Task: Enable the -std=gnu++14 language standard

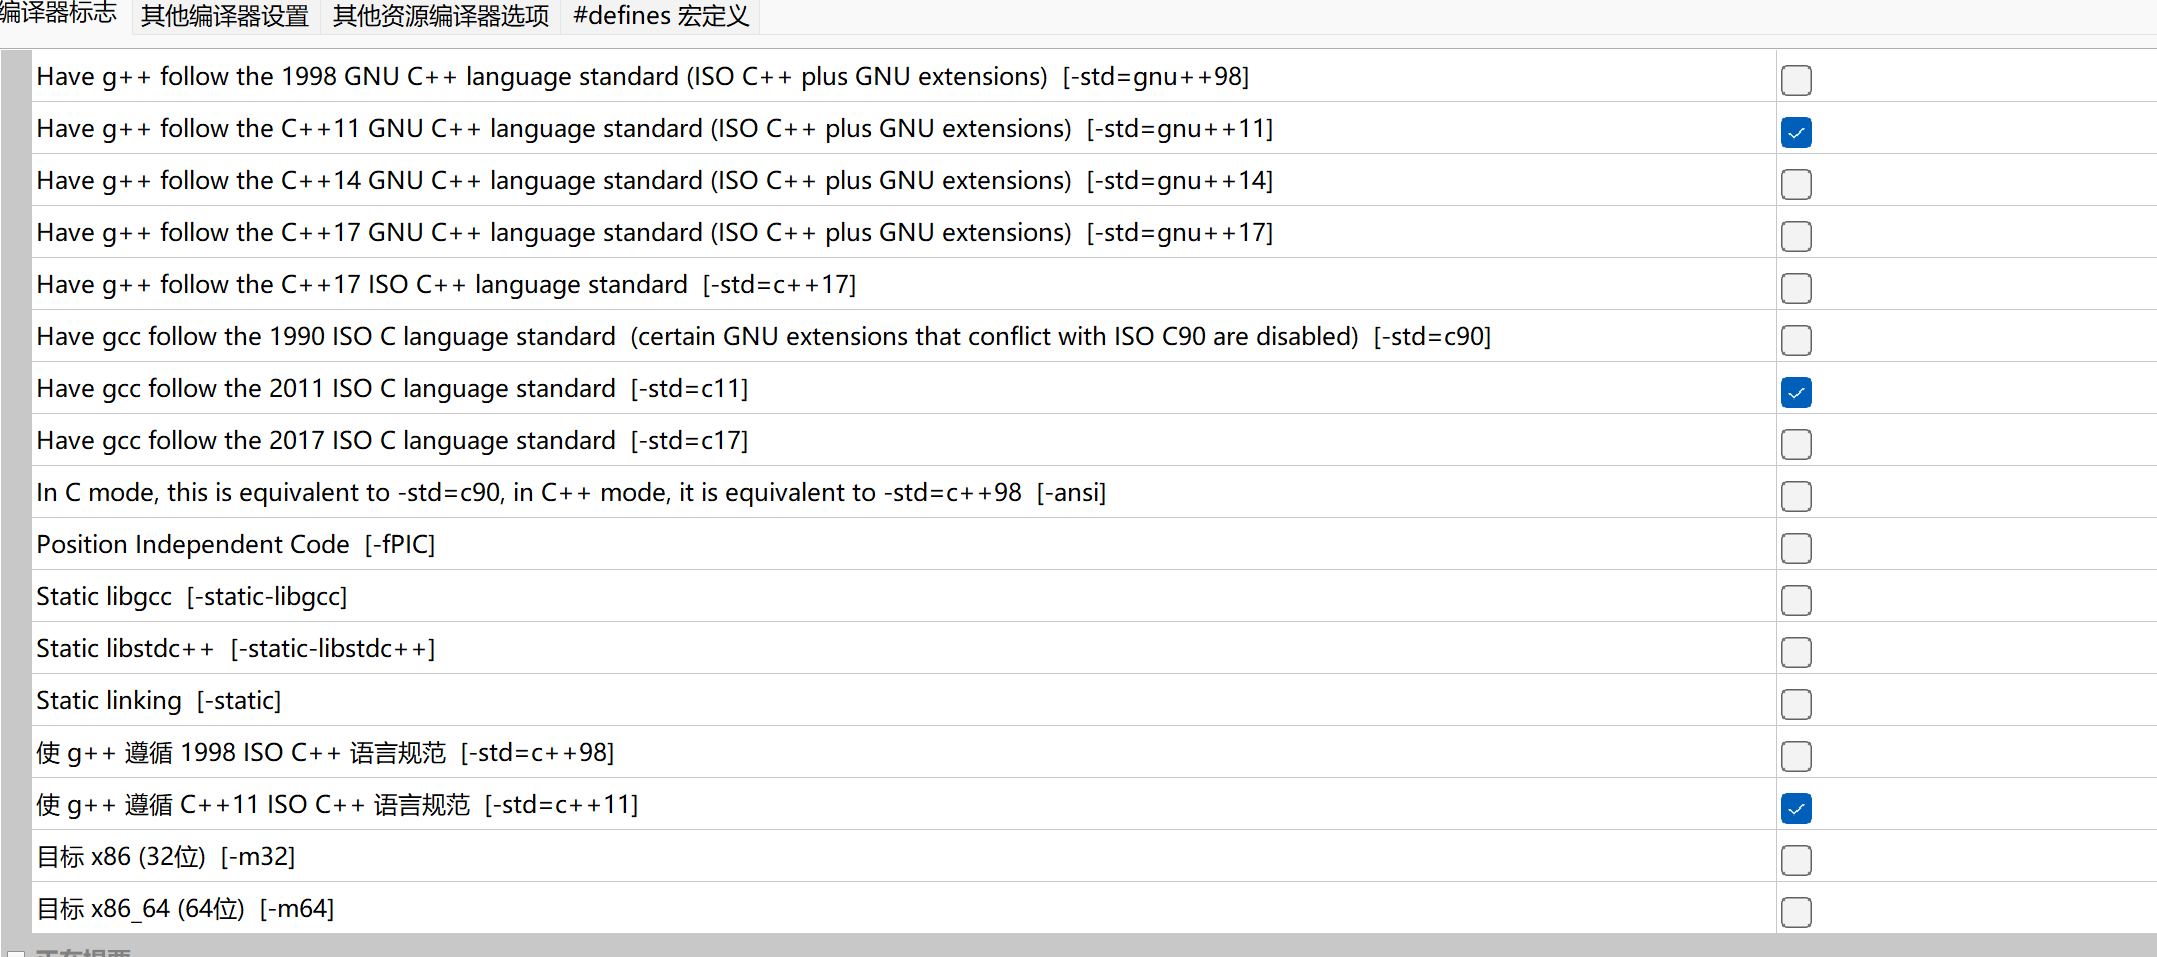Action: 1796,184
